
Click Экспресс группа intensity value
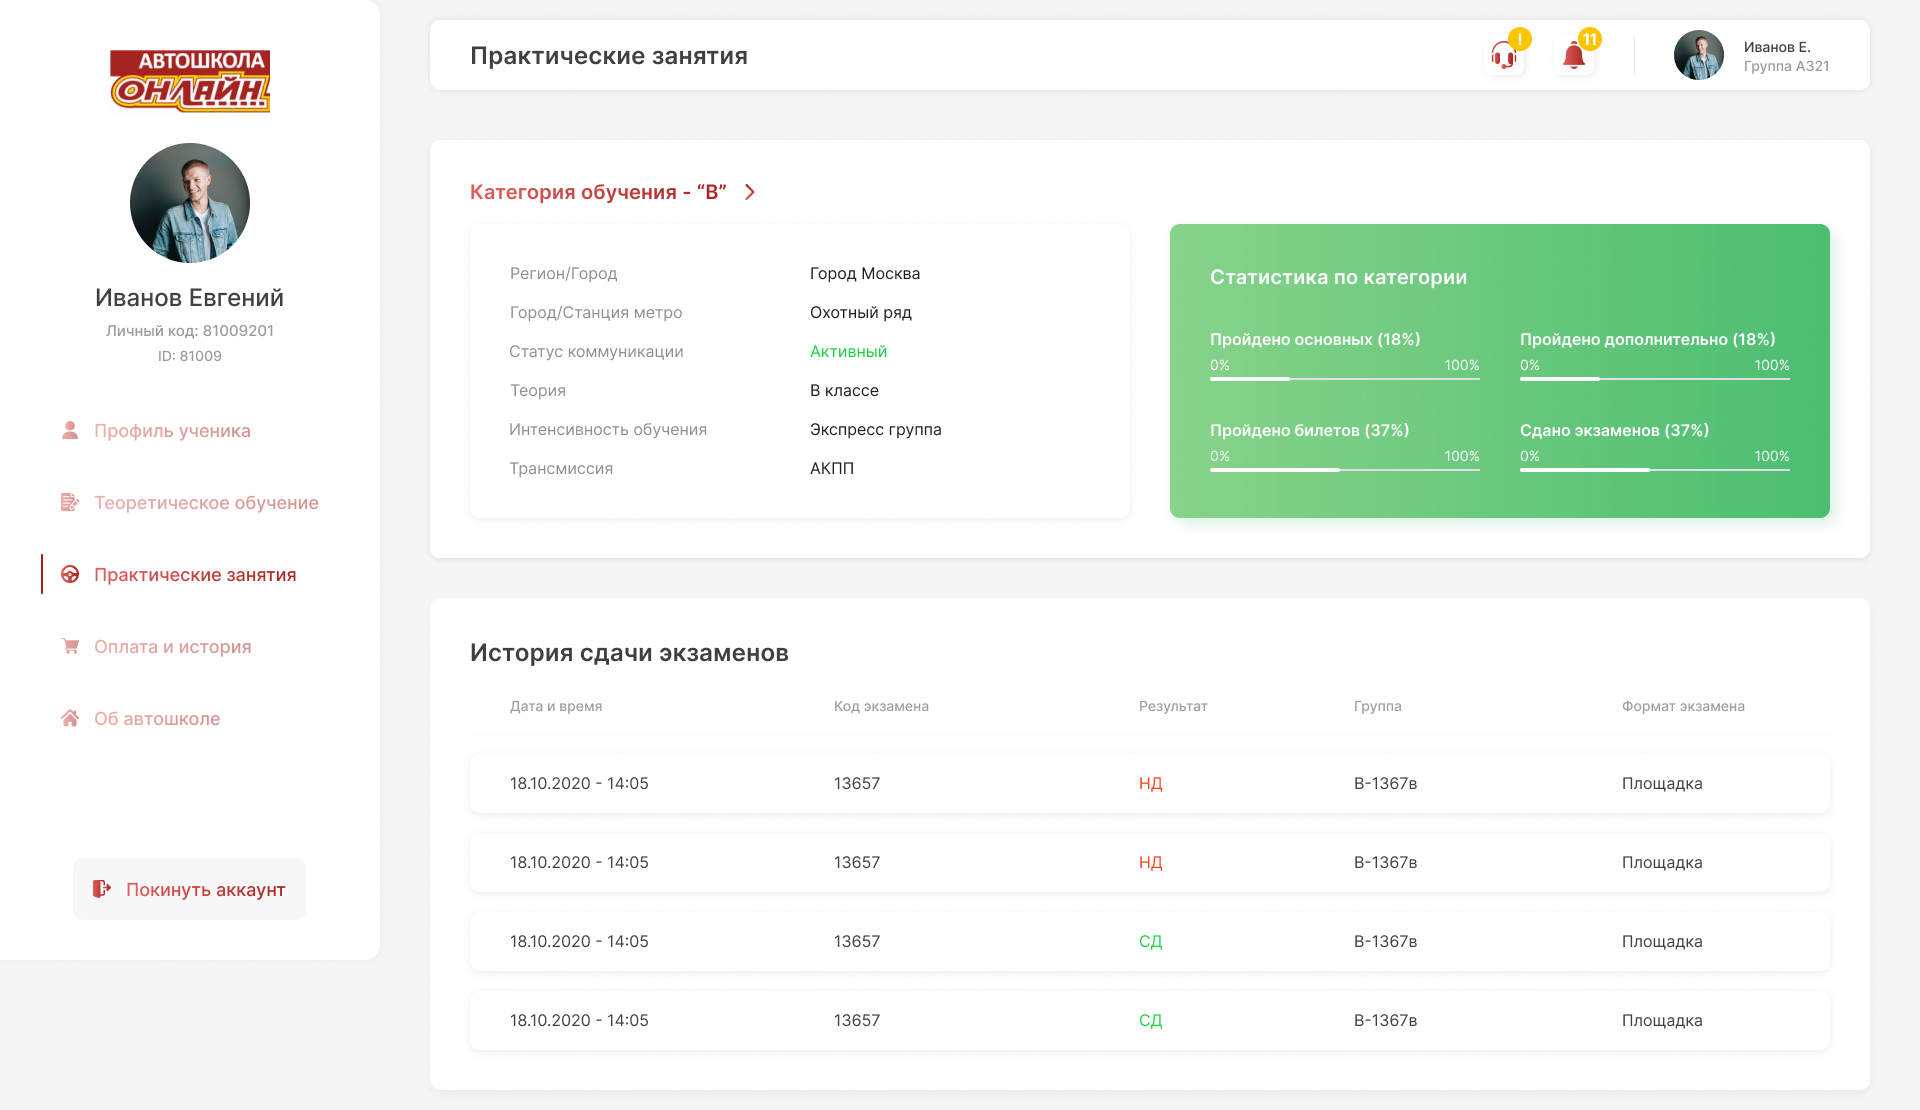click(876, 429)
